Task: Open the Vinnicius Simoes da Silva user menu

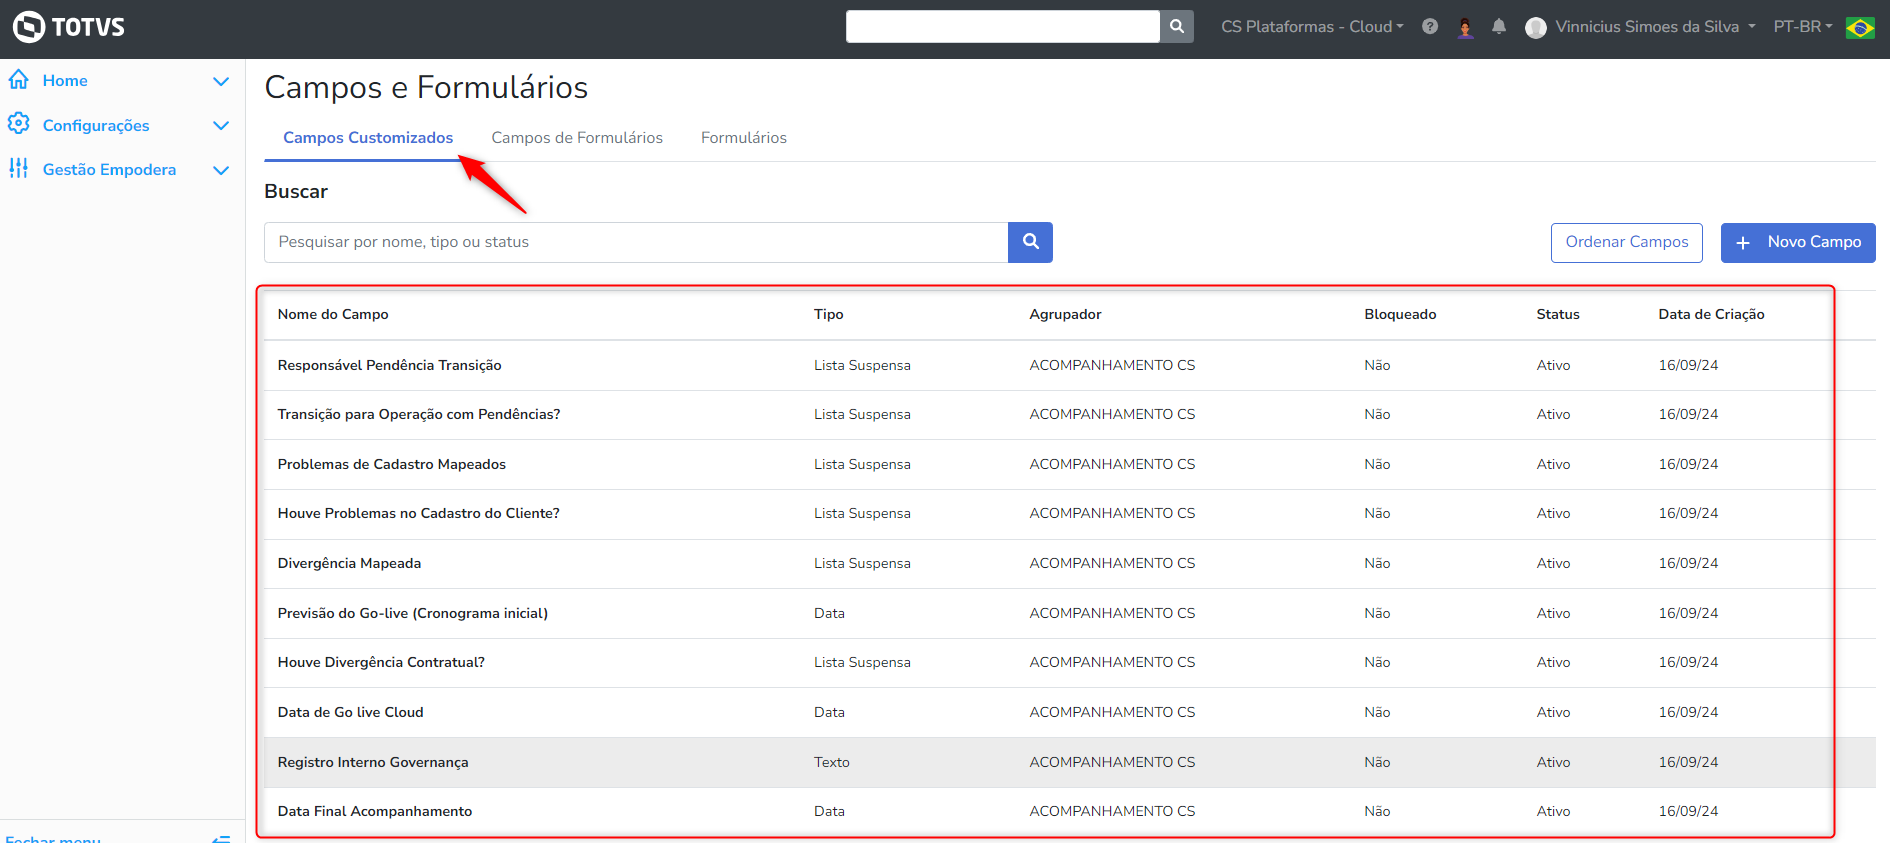Action: (1655, 27)
